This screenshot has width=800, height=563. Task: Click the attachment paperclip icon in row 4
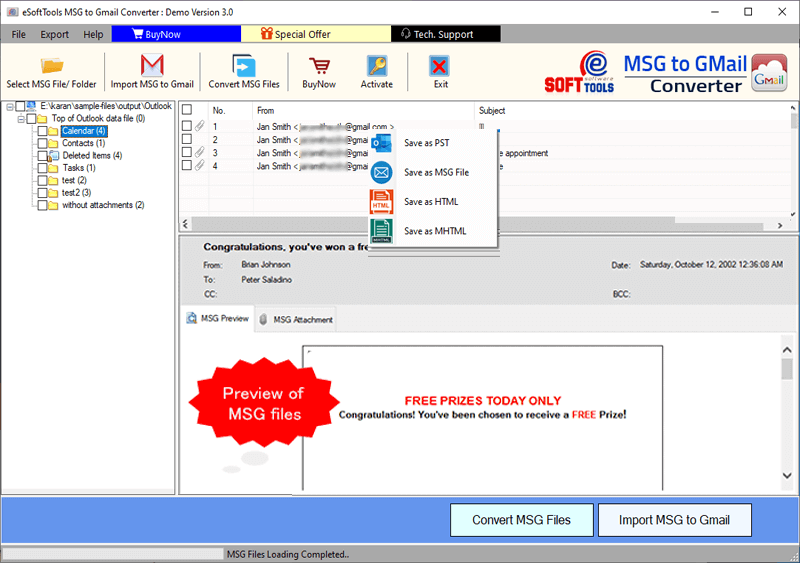pyautogui.click(x=200, y=165)
